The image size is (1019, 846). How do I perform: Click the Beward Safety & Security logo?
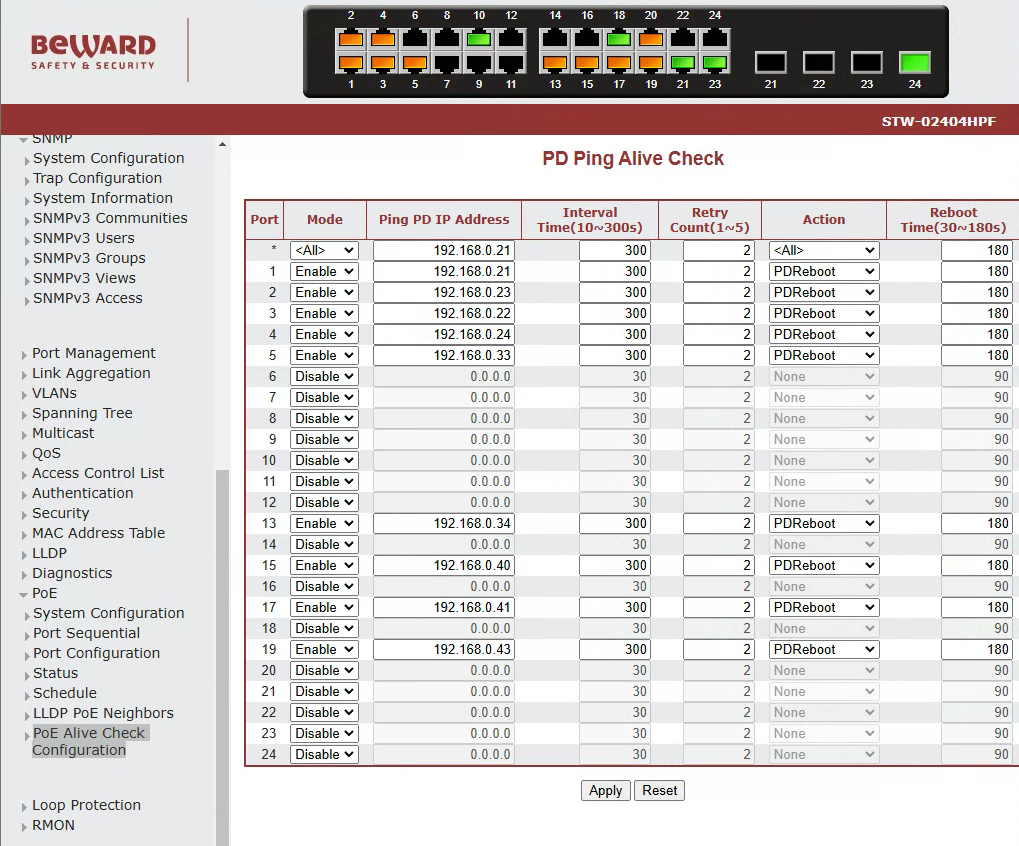(x=94, y=51)
